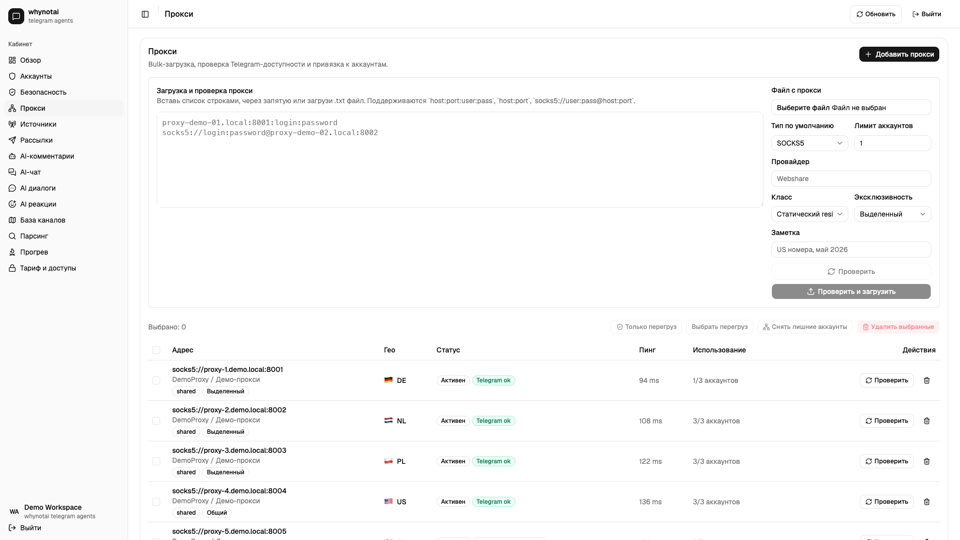Open AI диалоги in the sidebar

coord(64,188)
